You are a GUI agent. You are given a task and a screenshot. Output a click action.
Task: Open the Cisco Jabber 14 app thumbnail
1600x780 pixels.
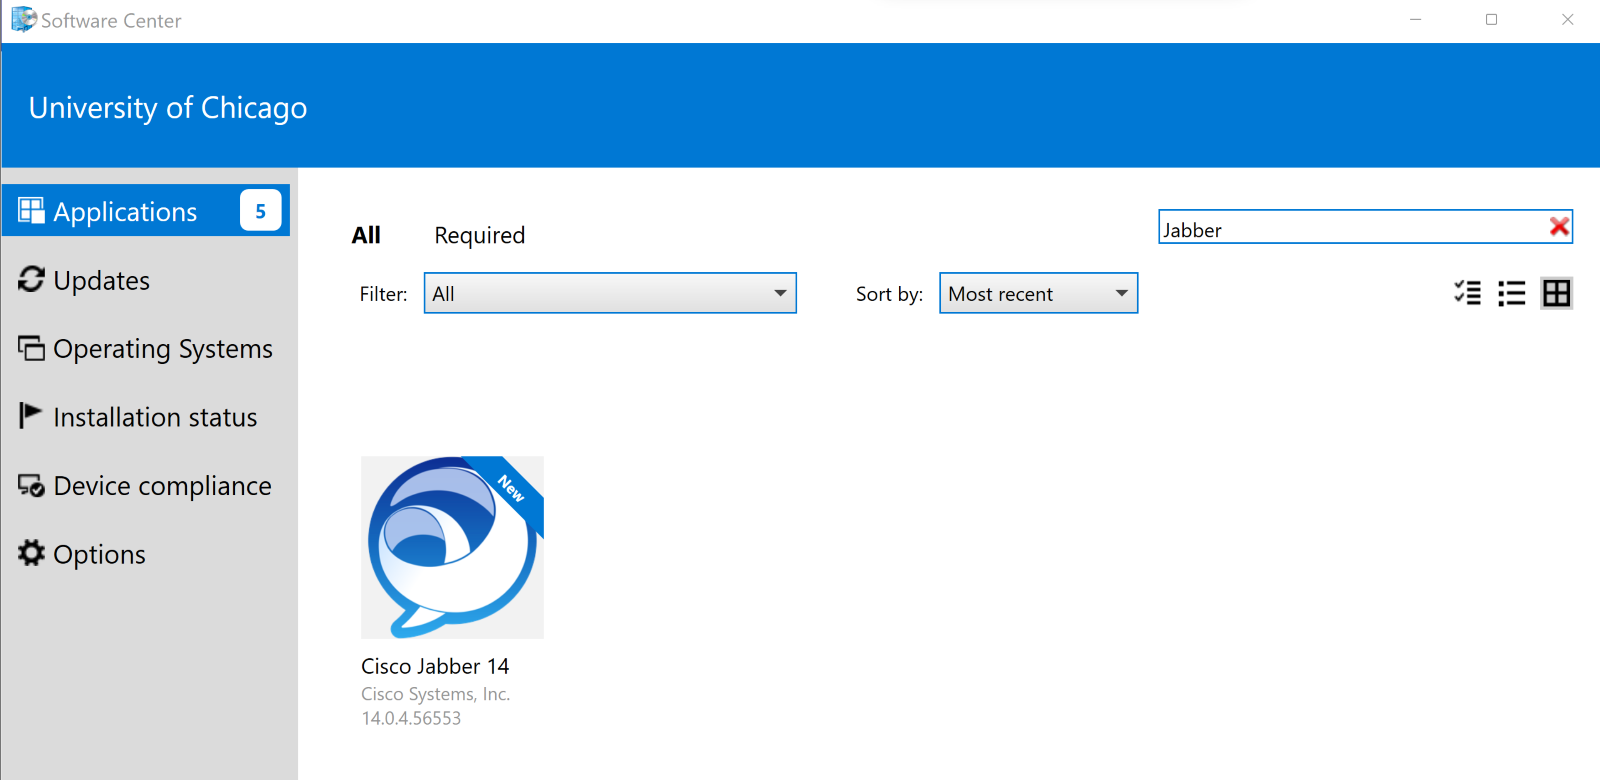[x=452, y=548]
